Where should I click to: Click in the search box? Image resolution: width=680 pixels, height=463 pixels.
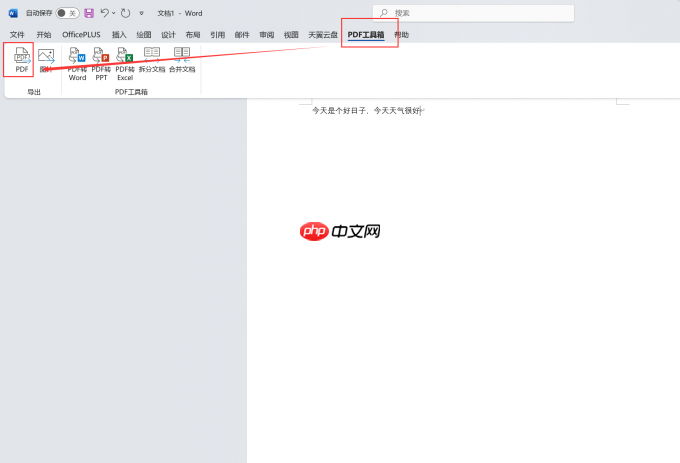tap(473, 13)
